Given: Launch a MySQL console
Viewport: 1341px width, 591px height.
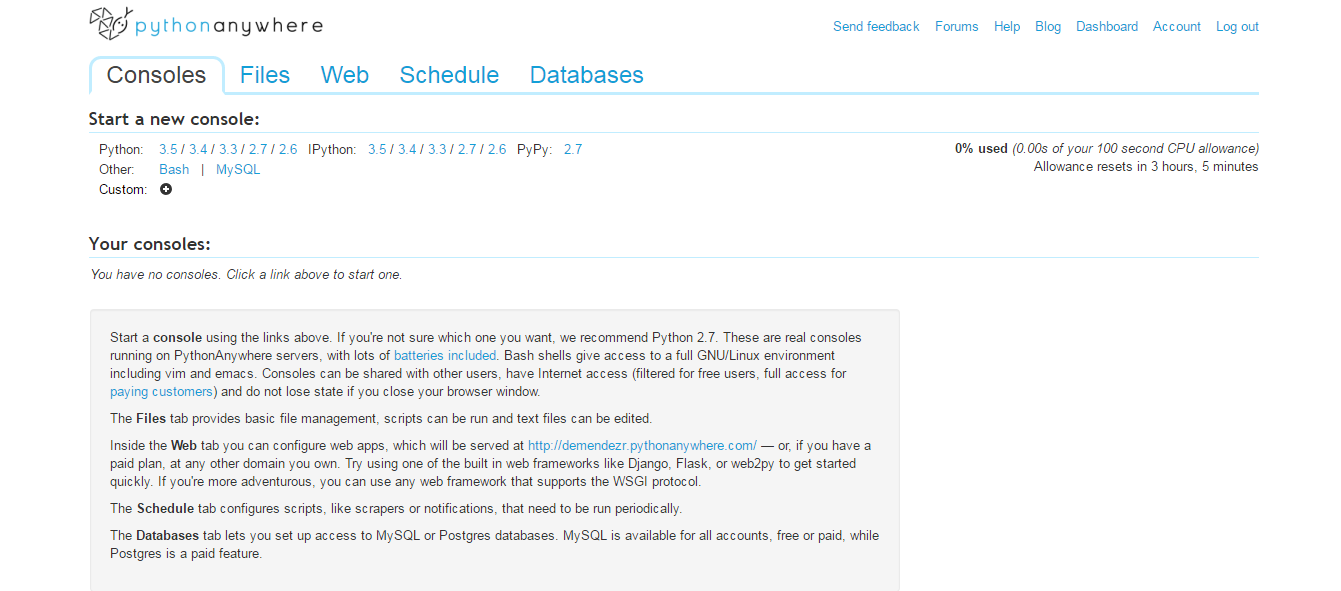Looking at the screenshot, I should [x=238, y=169].
